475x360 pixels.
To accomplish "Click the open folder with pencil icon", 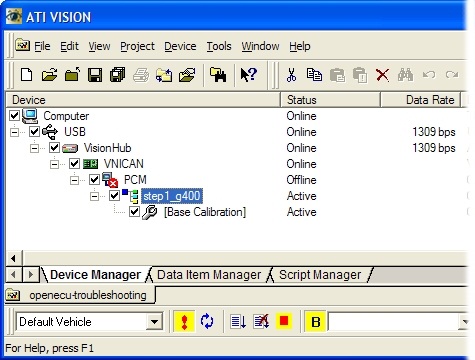I will point(187,75).
